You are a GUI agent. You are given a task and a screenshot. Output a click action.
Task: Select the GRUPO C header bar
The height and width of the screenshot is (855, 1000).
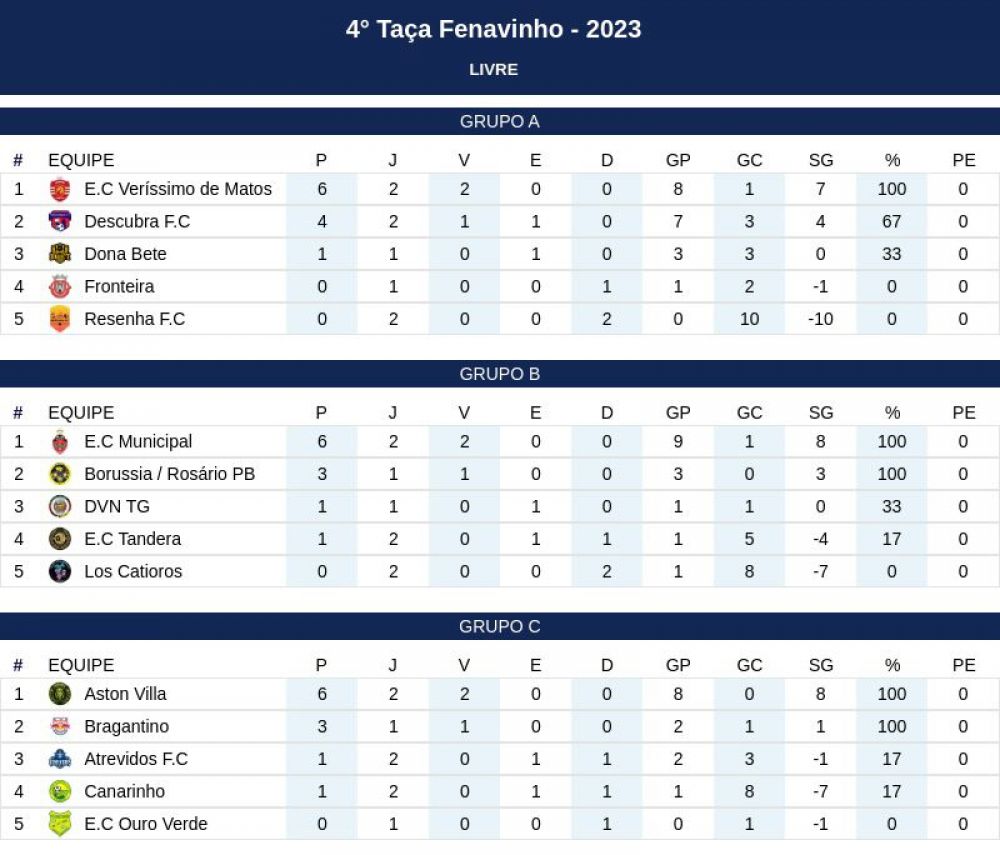500,626
